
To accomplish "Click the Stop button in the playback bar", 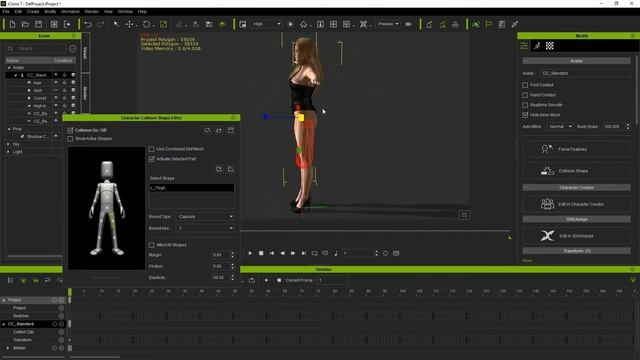I will click(261, 253).
